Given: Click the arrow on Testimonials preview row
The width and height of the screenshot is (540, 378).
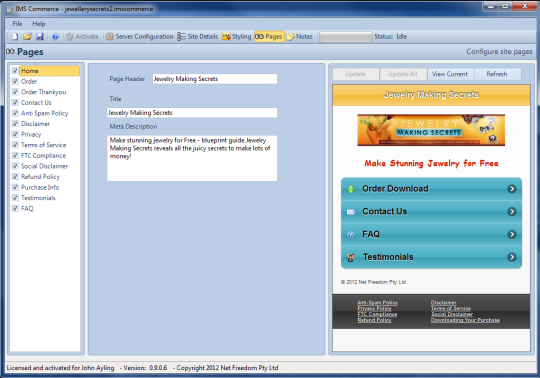Looking at the screenshot, I should [512, 257].
